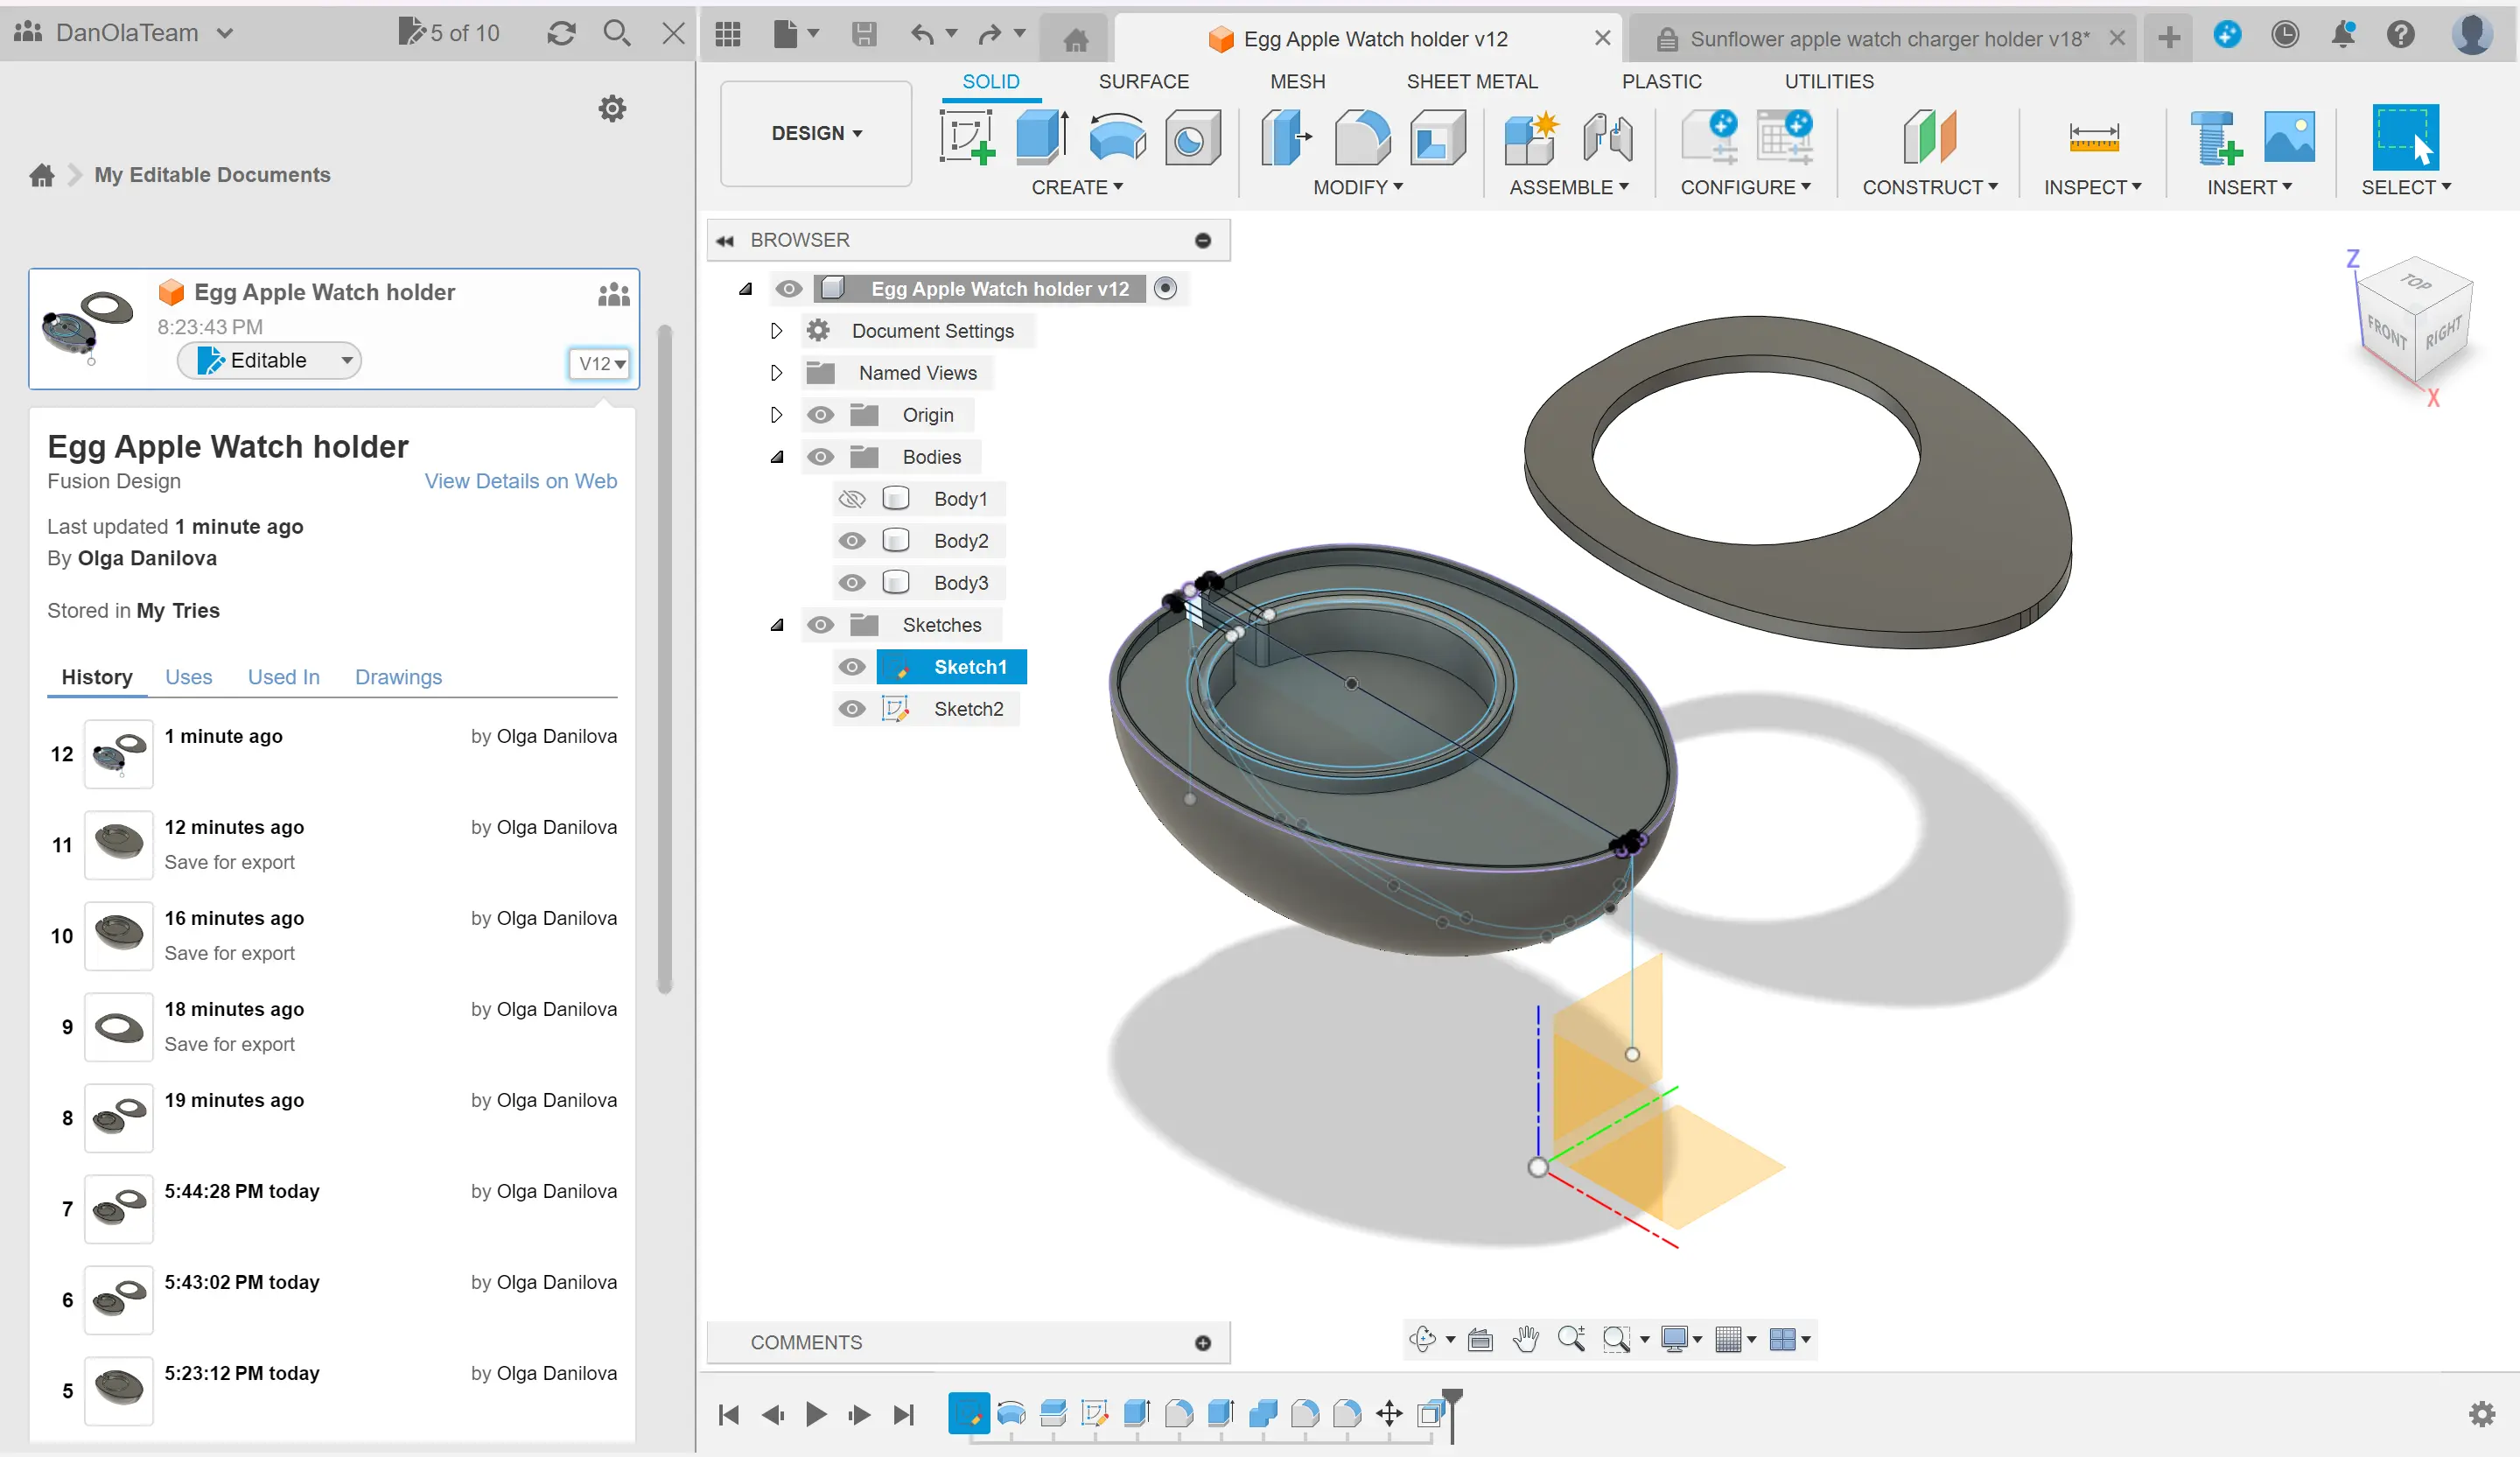Select the Hole tool

pyautogui.click(x=1192, y=138)
